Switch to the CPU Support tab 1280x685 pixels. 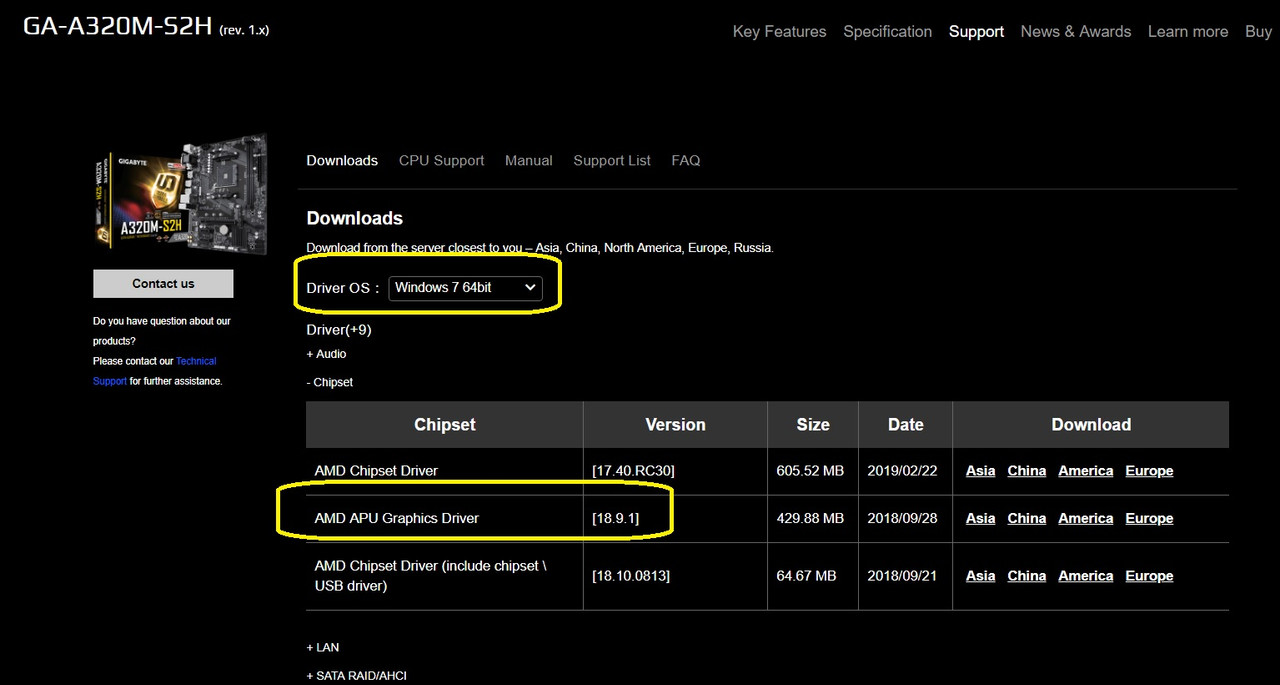tap(441, 160)
